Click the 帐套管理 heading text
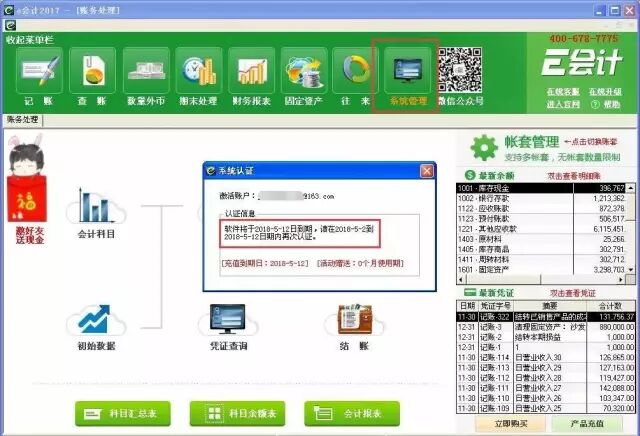 coord(531,142)
